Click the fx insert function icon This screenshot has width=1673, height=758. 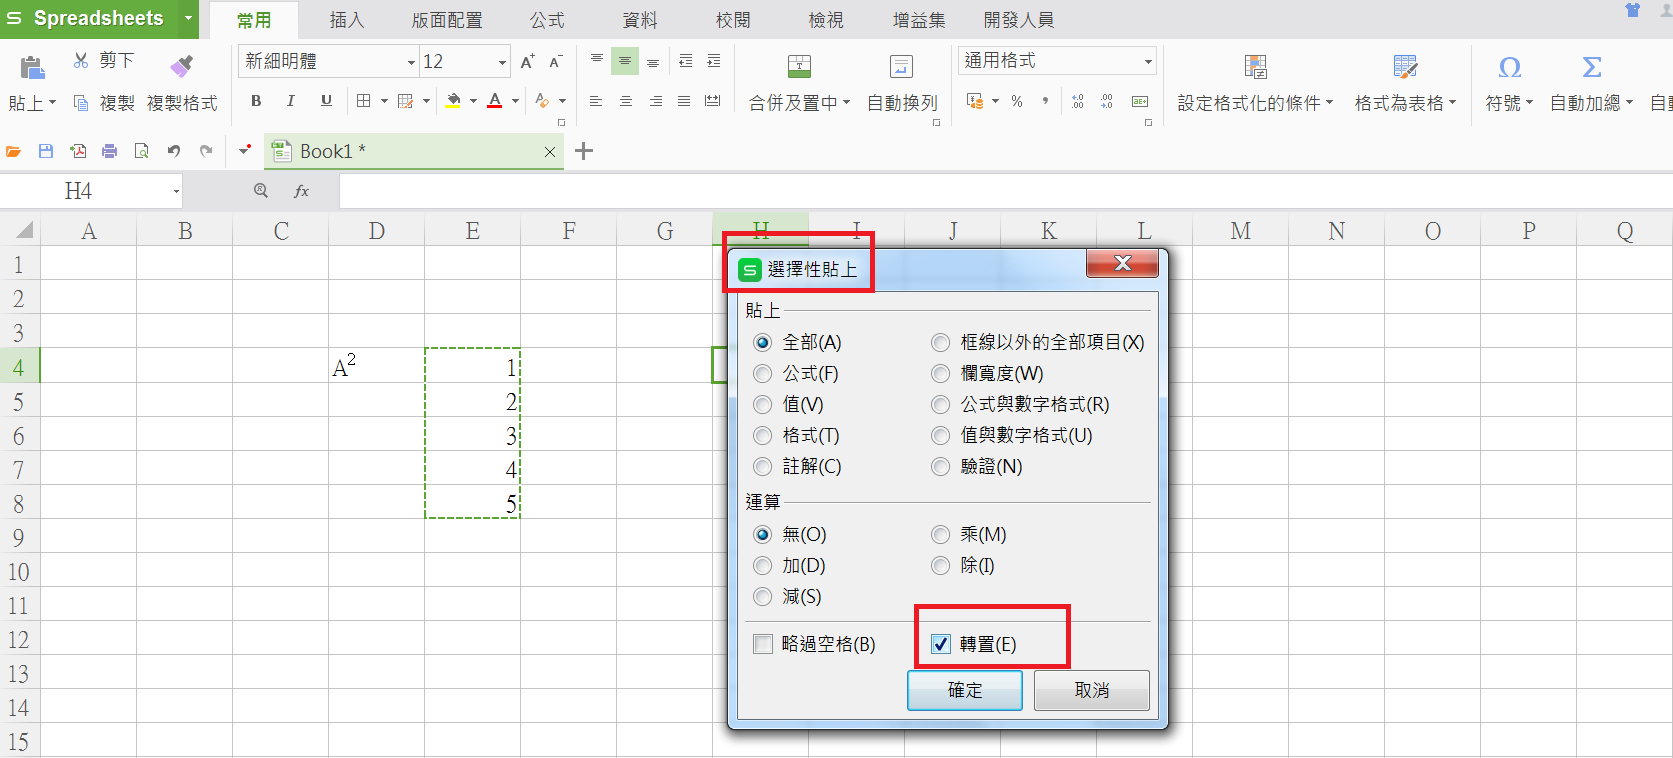(301, 191)
